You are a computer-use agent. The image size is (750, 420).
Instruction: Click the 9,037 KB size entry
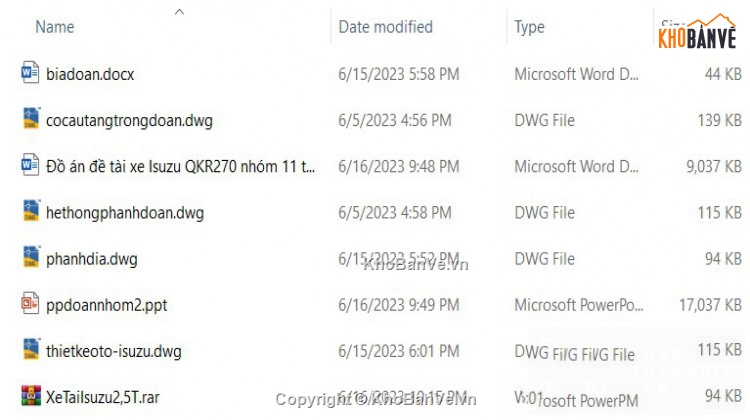(714, 166)
